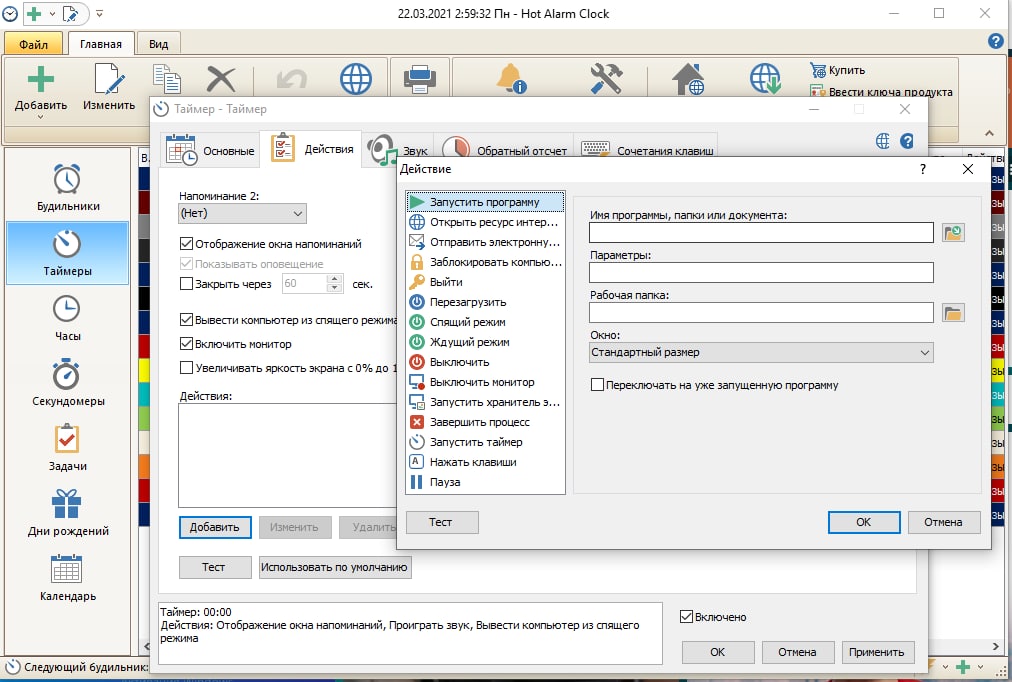Click the globe with download arrow icon

click(x=765, y=79)
